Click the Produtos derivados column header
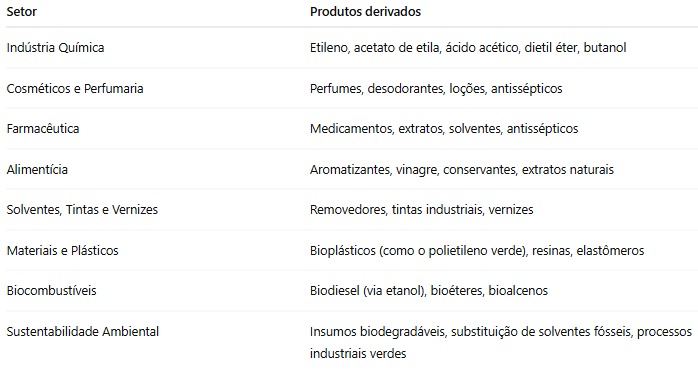 365,12
